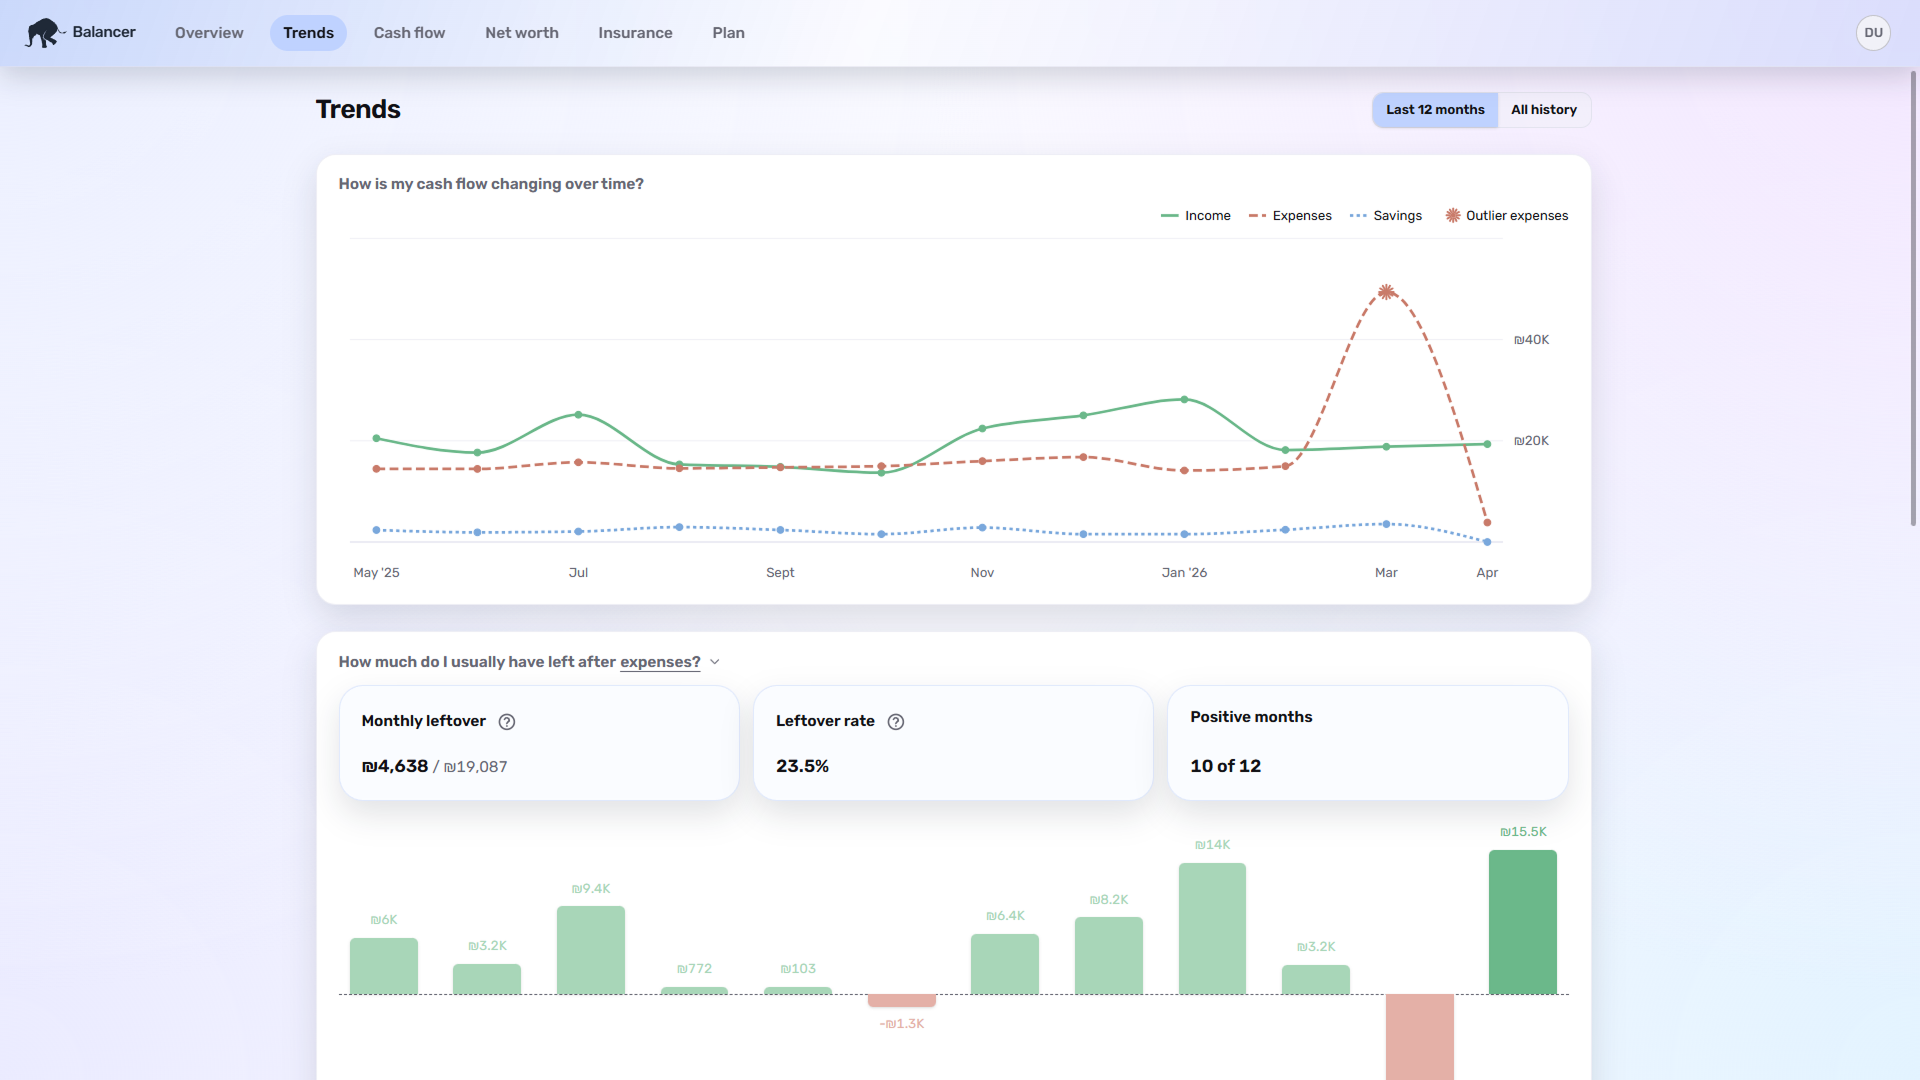
Task: Click the ₪6K leftover bar
Action: pos(384,966)
